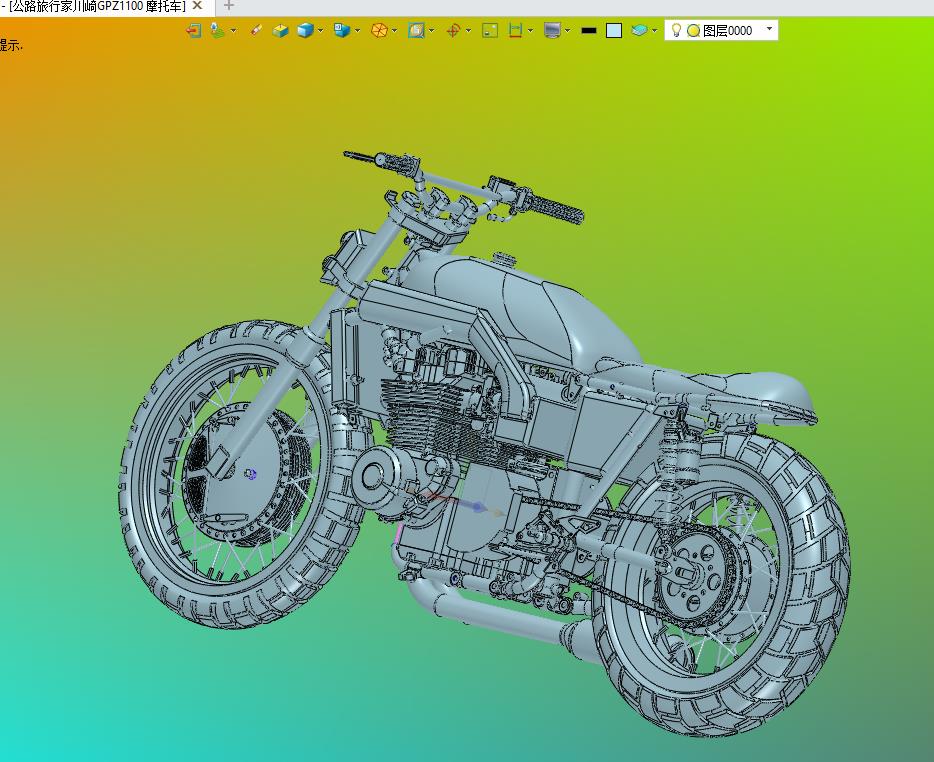The height and width of the screenshot is (762, 934).
Task: Click the dimension measure icon
Action: pyautogui.click(x=515, y=30)
